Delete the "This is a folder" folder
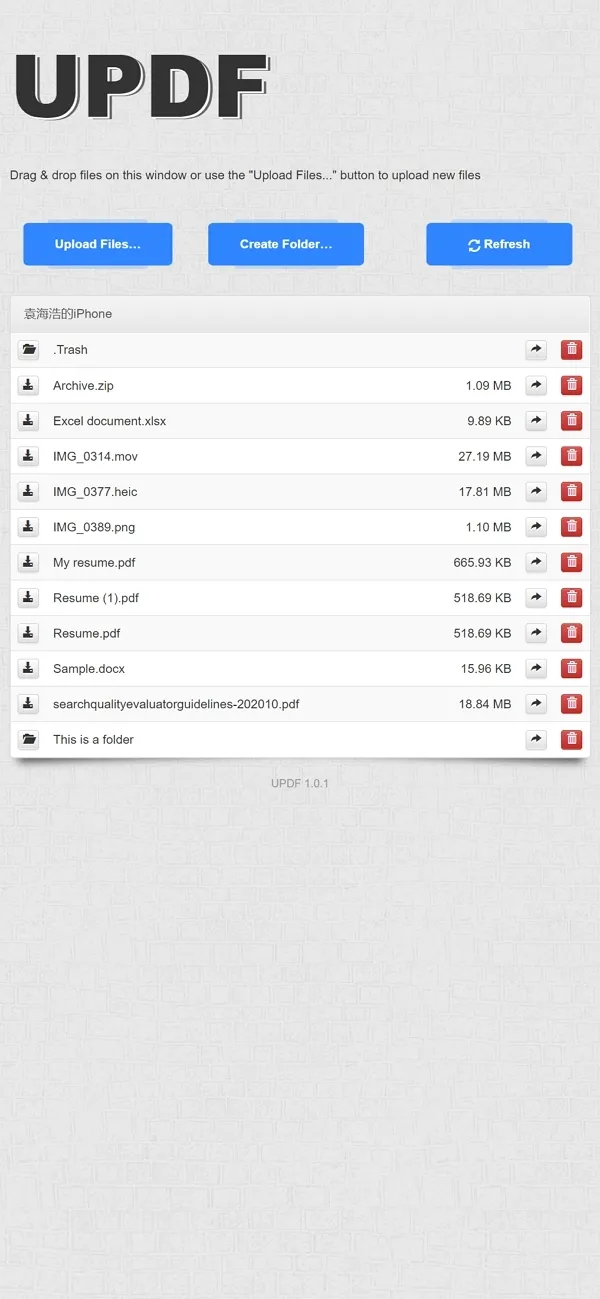600x1299 pixels. (571, 739)
